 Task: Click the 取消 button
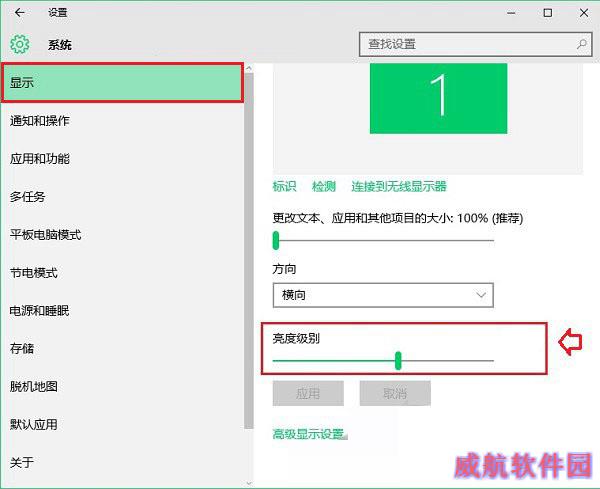[395, 393]
